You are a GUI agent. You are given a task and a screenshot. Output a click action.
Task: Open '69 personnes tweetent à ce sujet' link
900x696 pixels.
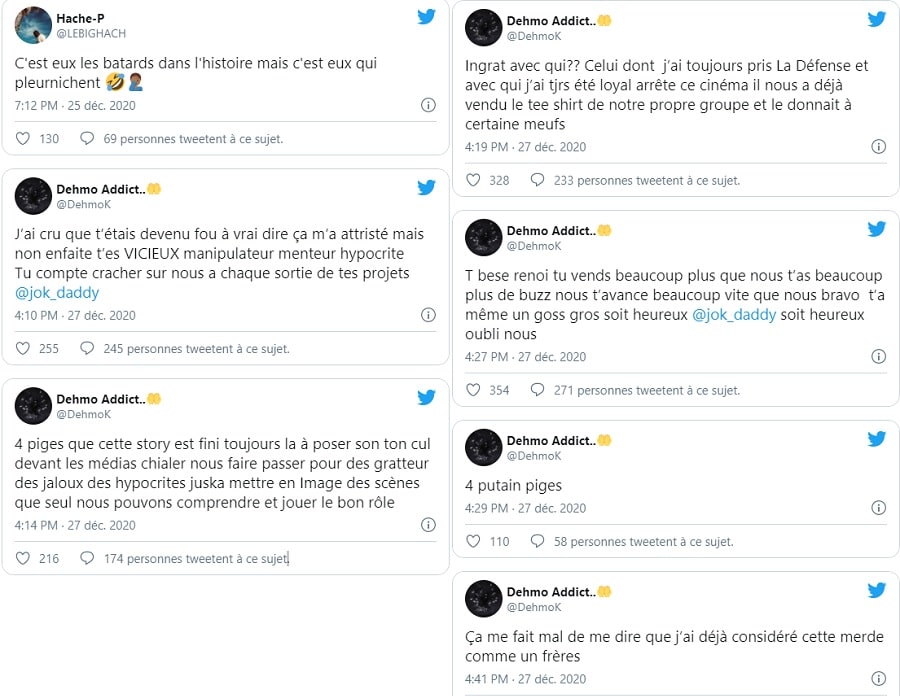tap(193, 139)
